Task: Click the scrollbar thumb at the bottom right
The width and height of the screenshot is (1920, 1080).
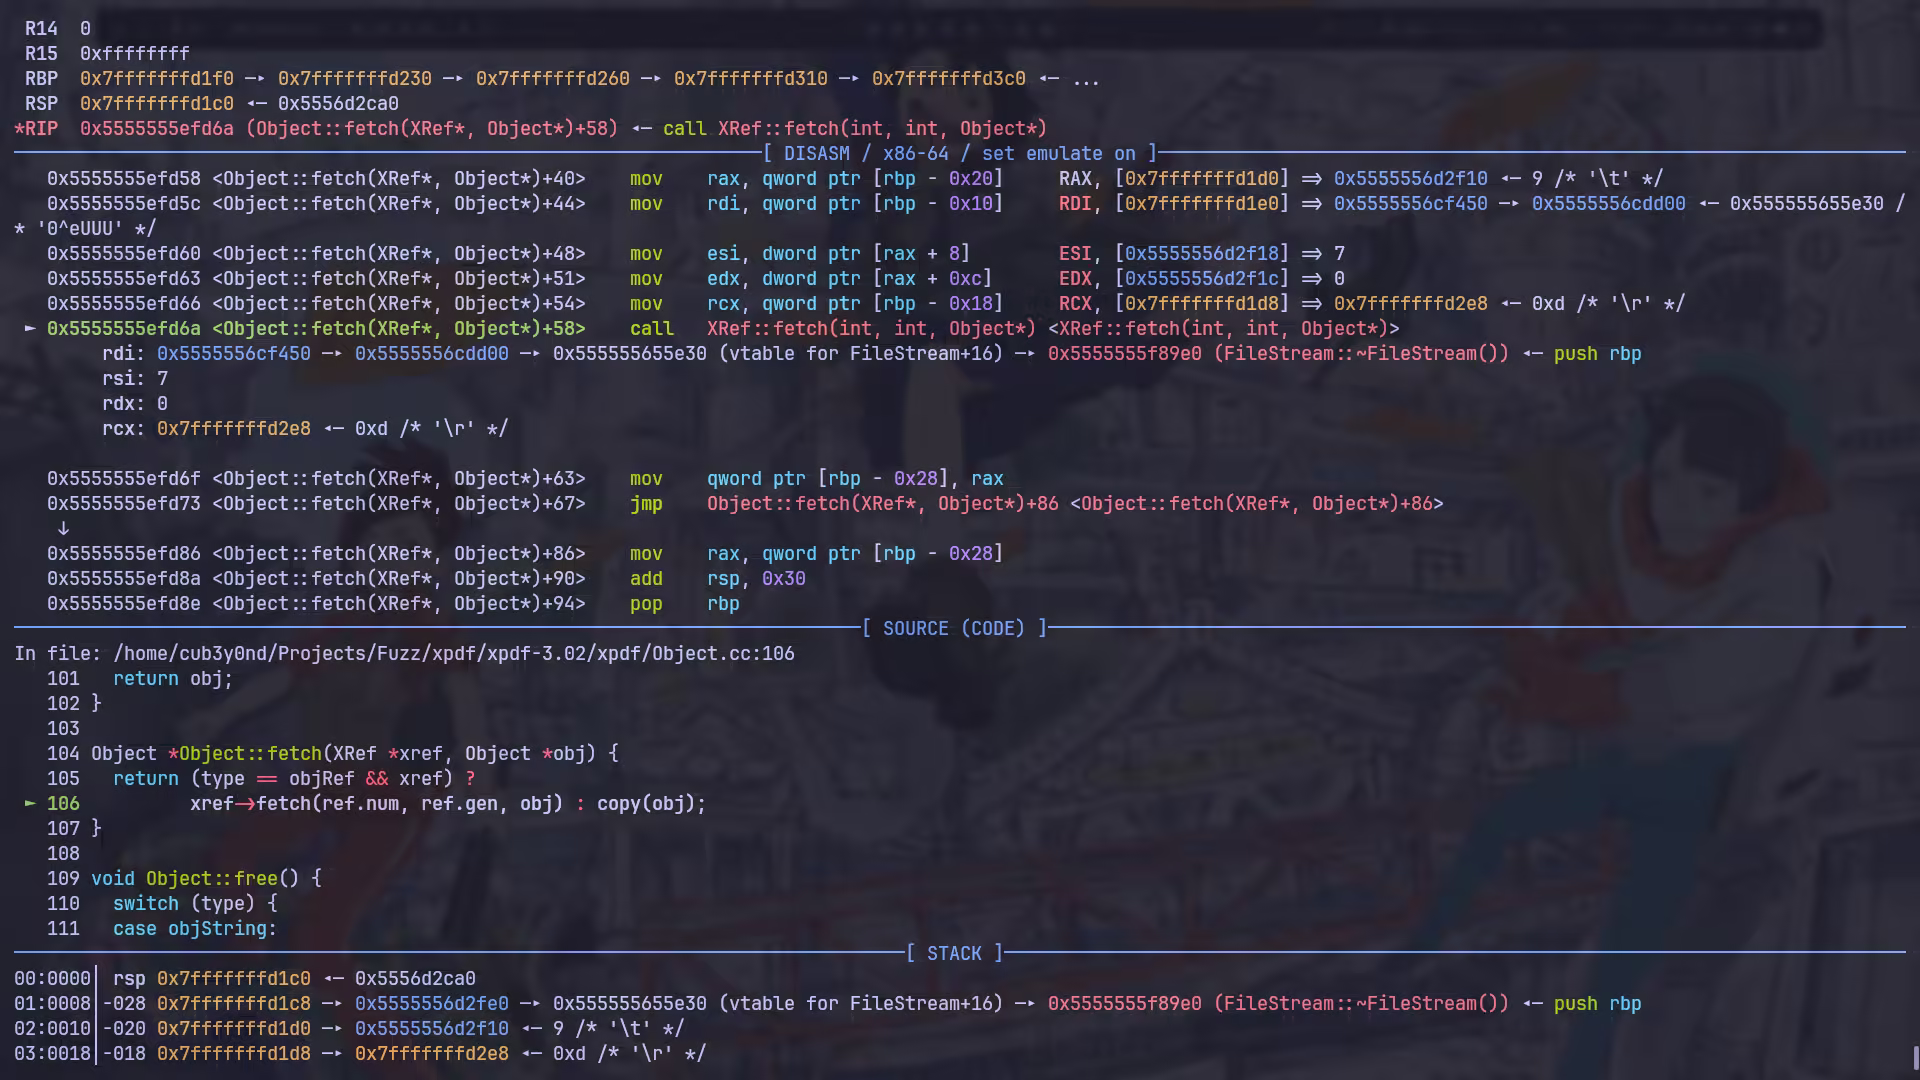Action: click(x=1914, y=1057)
